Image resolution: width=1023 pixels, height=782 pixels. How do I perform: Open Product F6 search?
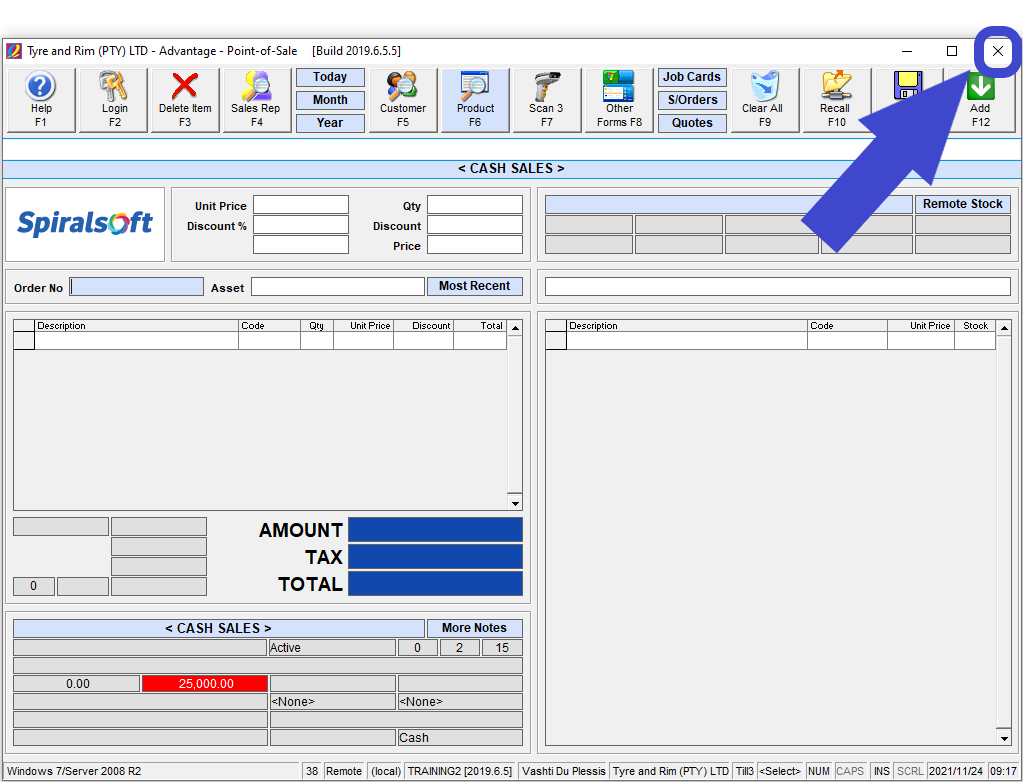click(x=475, y=100)
